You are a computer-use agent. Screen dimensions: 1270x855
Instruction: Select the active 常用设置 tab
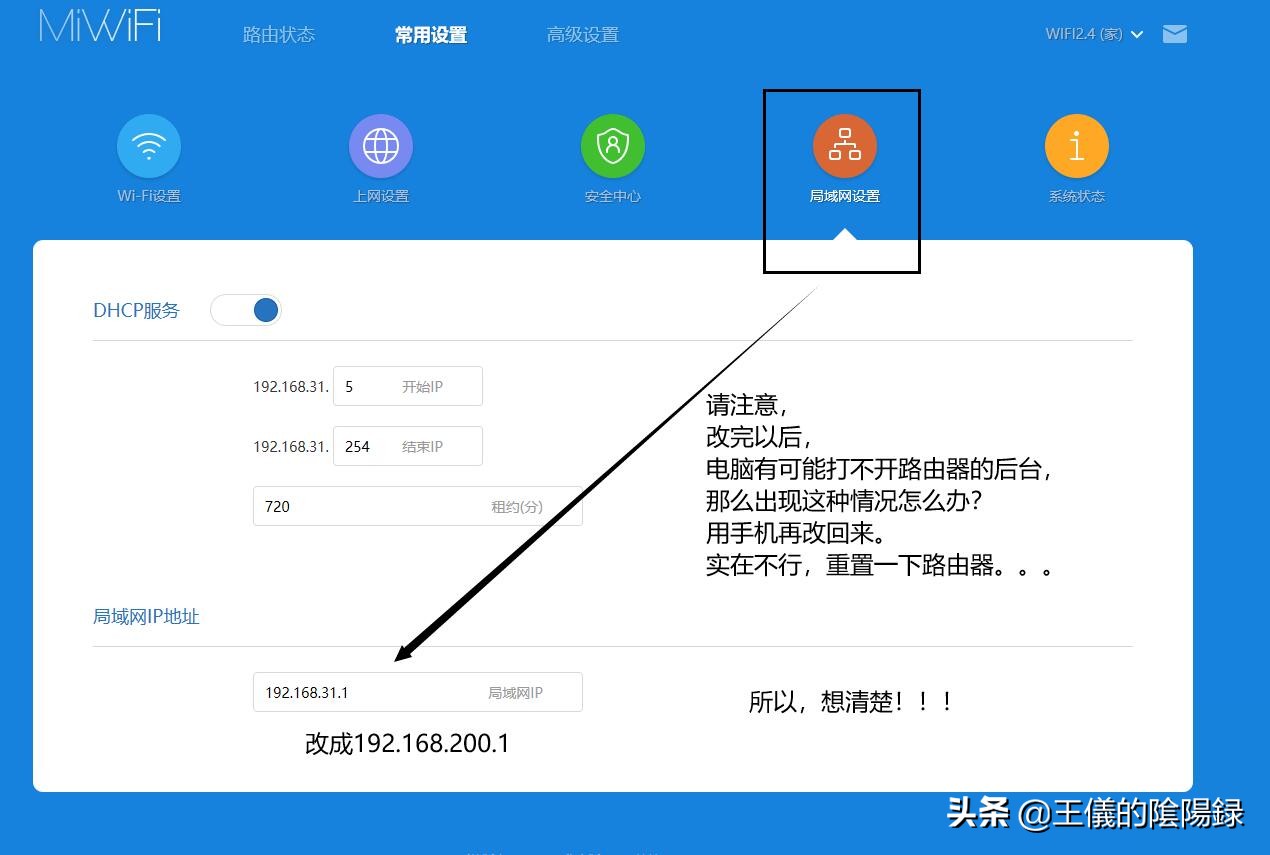click(x=430, y=33)
